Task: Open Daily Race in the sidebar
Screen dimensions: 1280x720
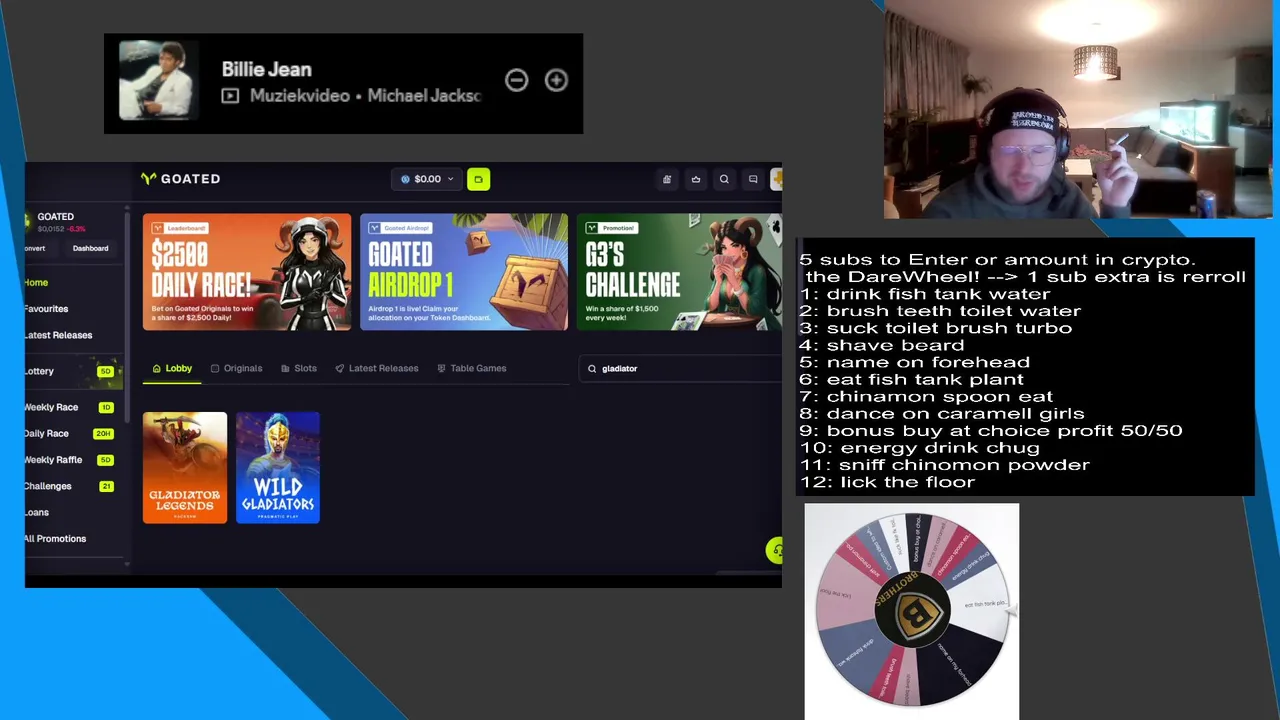Action: 47,433
